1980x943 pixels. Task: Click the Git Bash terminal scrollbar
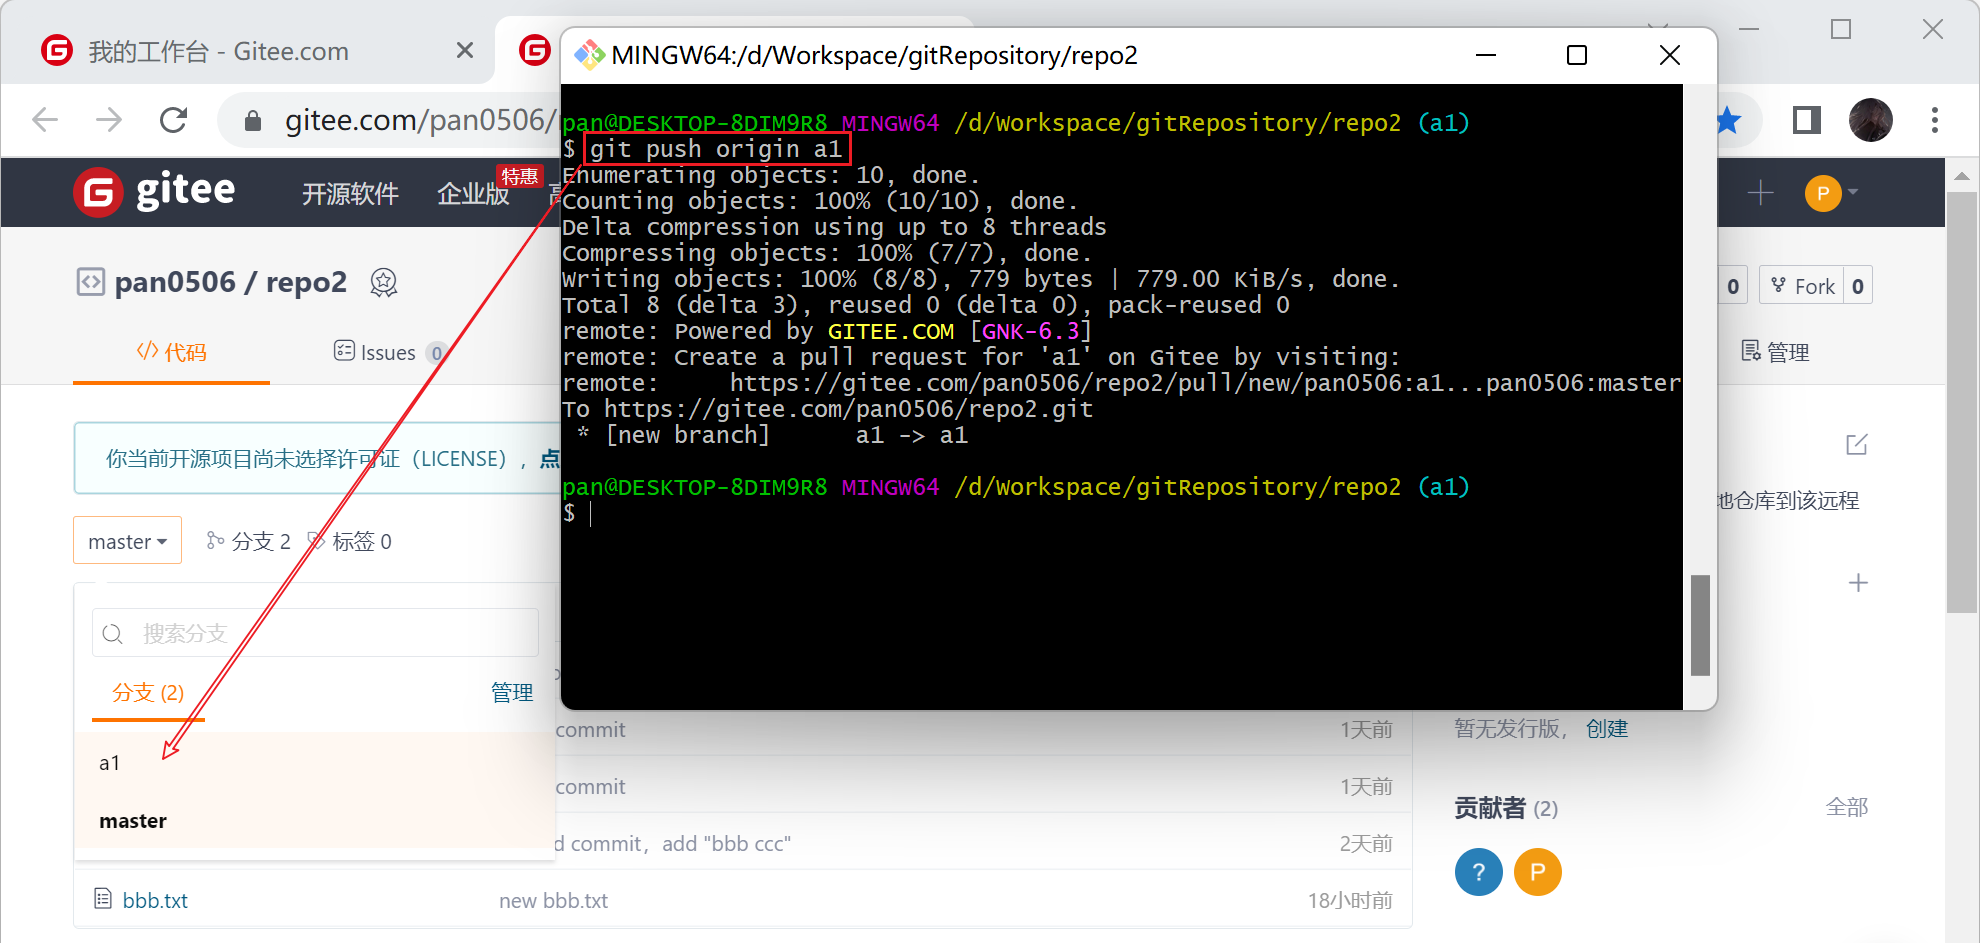coord(1699,624)
